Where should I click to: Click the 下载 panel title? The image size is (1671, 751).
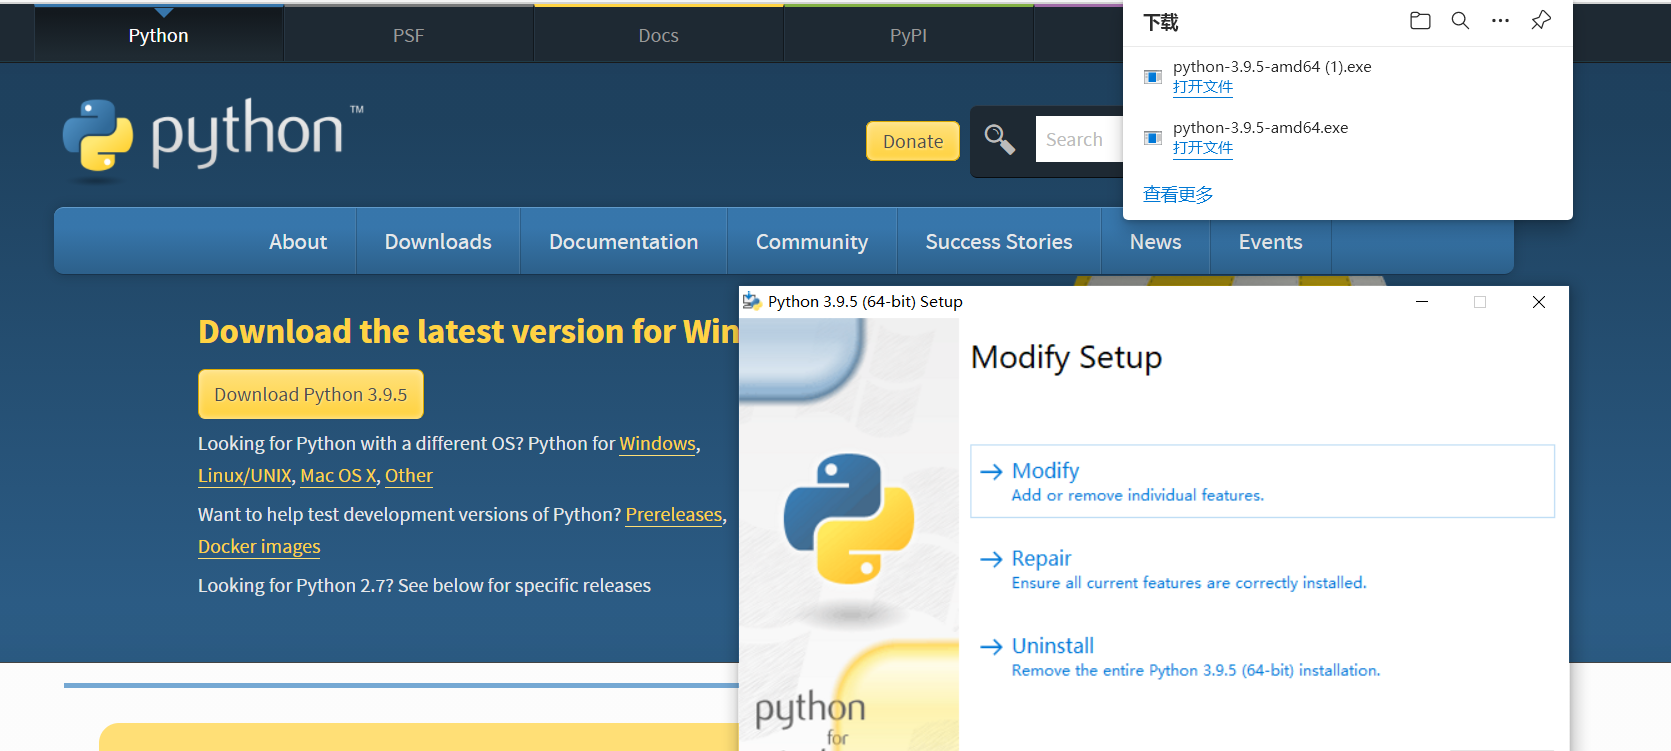pos(1161,22)
